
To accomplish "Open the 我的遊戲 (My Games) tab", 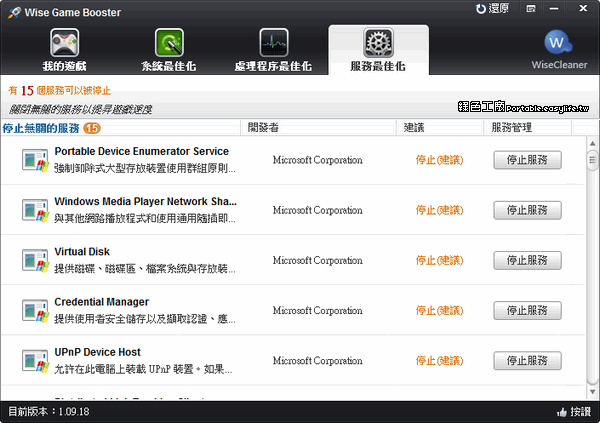I will point(64,50).
